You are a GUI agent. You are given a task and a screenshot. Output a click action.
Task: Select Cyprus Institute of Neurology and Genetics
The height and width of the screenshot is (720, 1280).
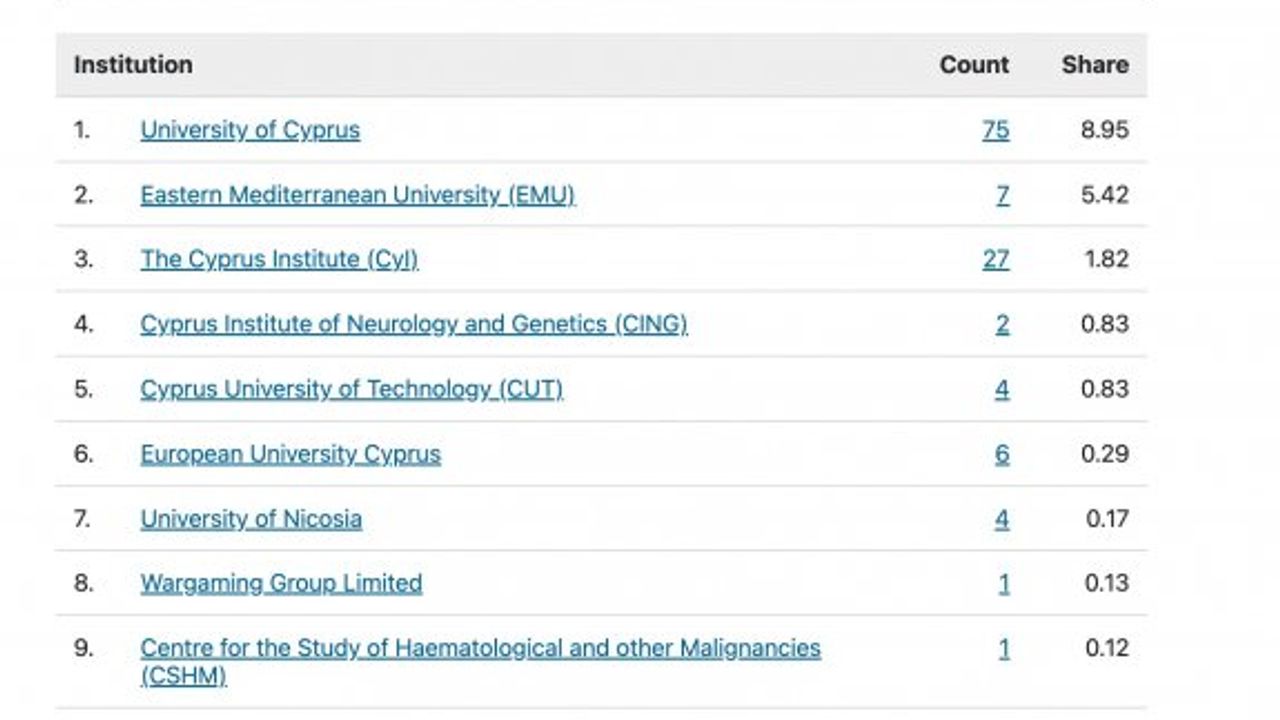coord(413,324)
